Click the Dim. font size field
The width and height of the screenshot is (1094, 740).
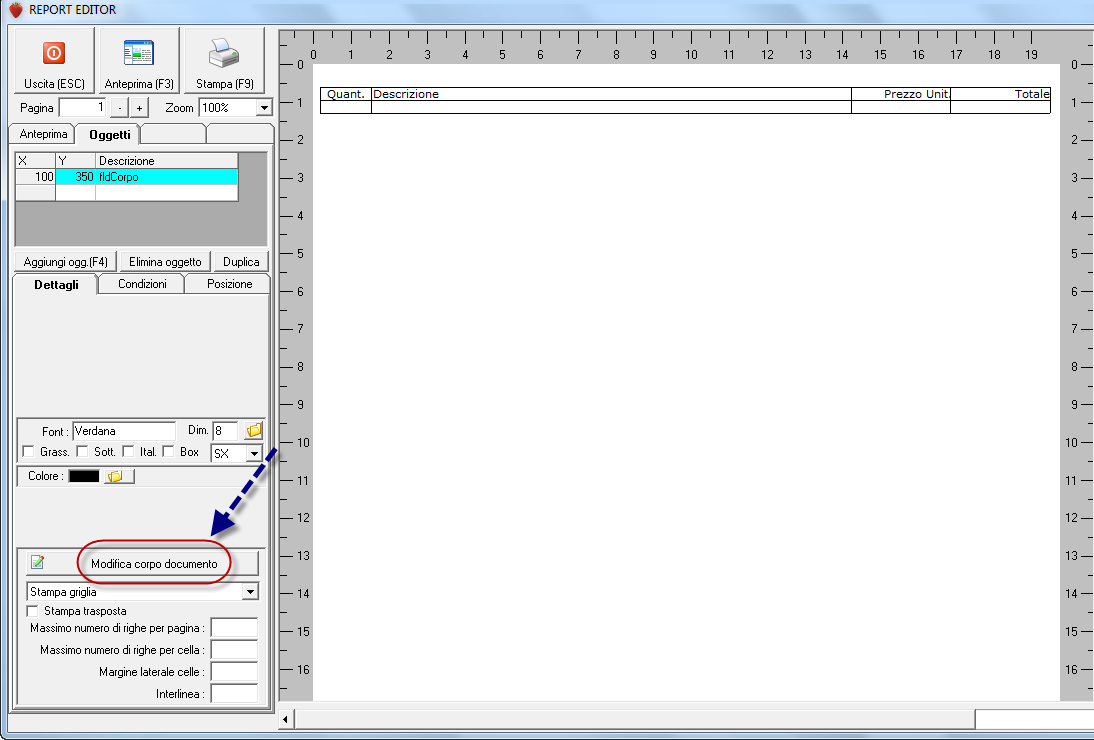(225, 431)
